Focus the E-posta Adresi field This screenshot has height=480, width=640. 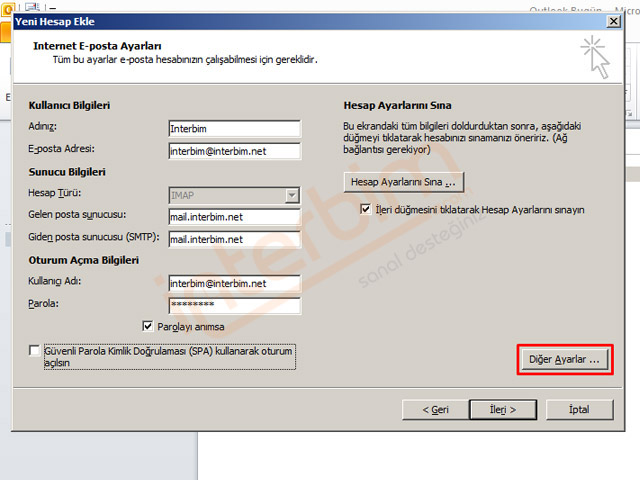pos(234,151)
